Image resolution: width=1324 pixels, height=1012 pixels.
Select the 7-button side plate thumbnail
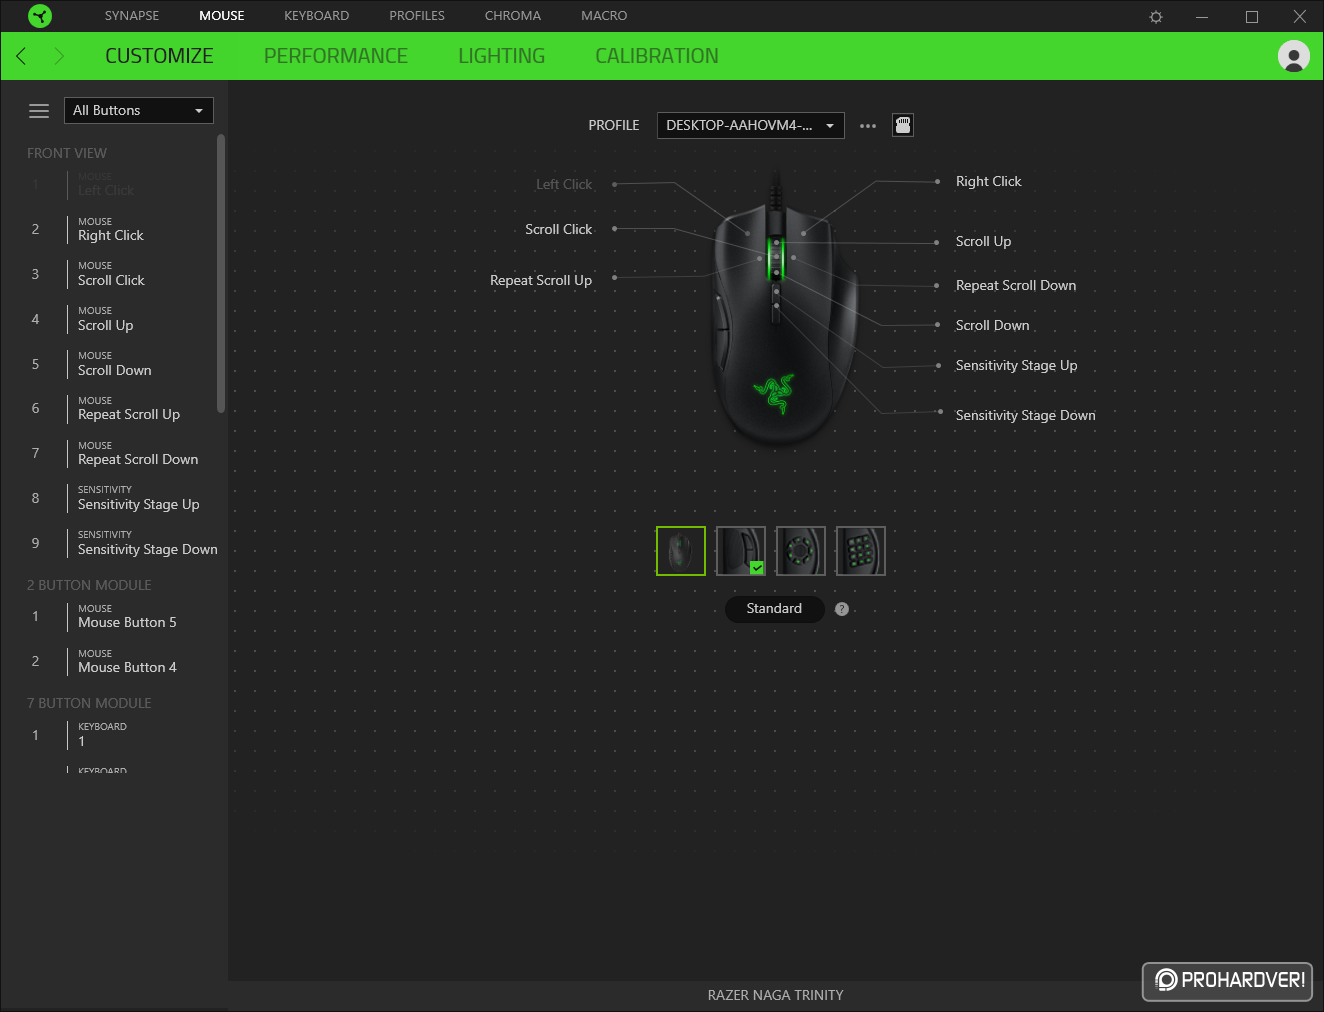click(x=801, y=551)
